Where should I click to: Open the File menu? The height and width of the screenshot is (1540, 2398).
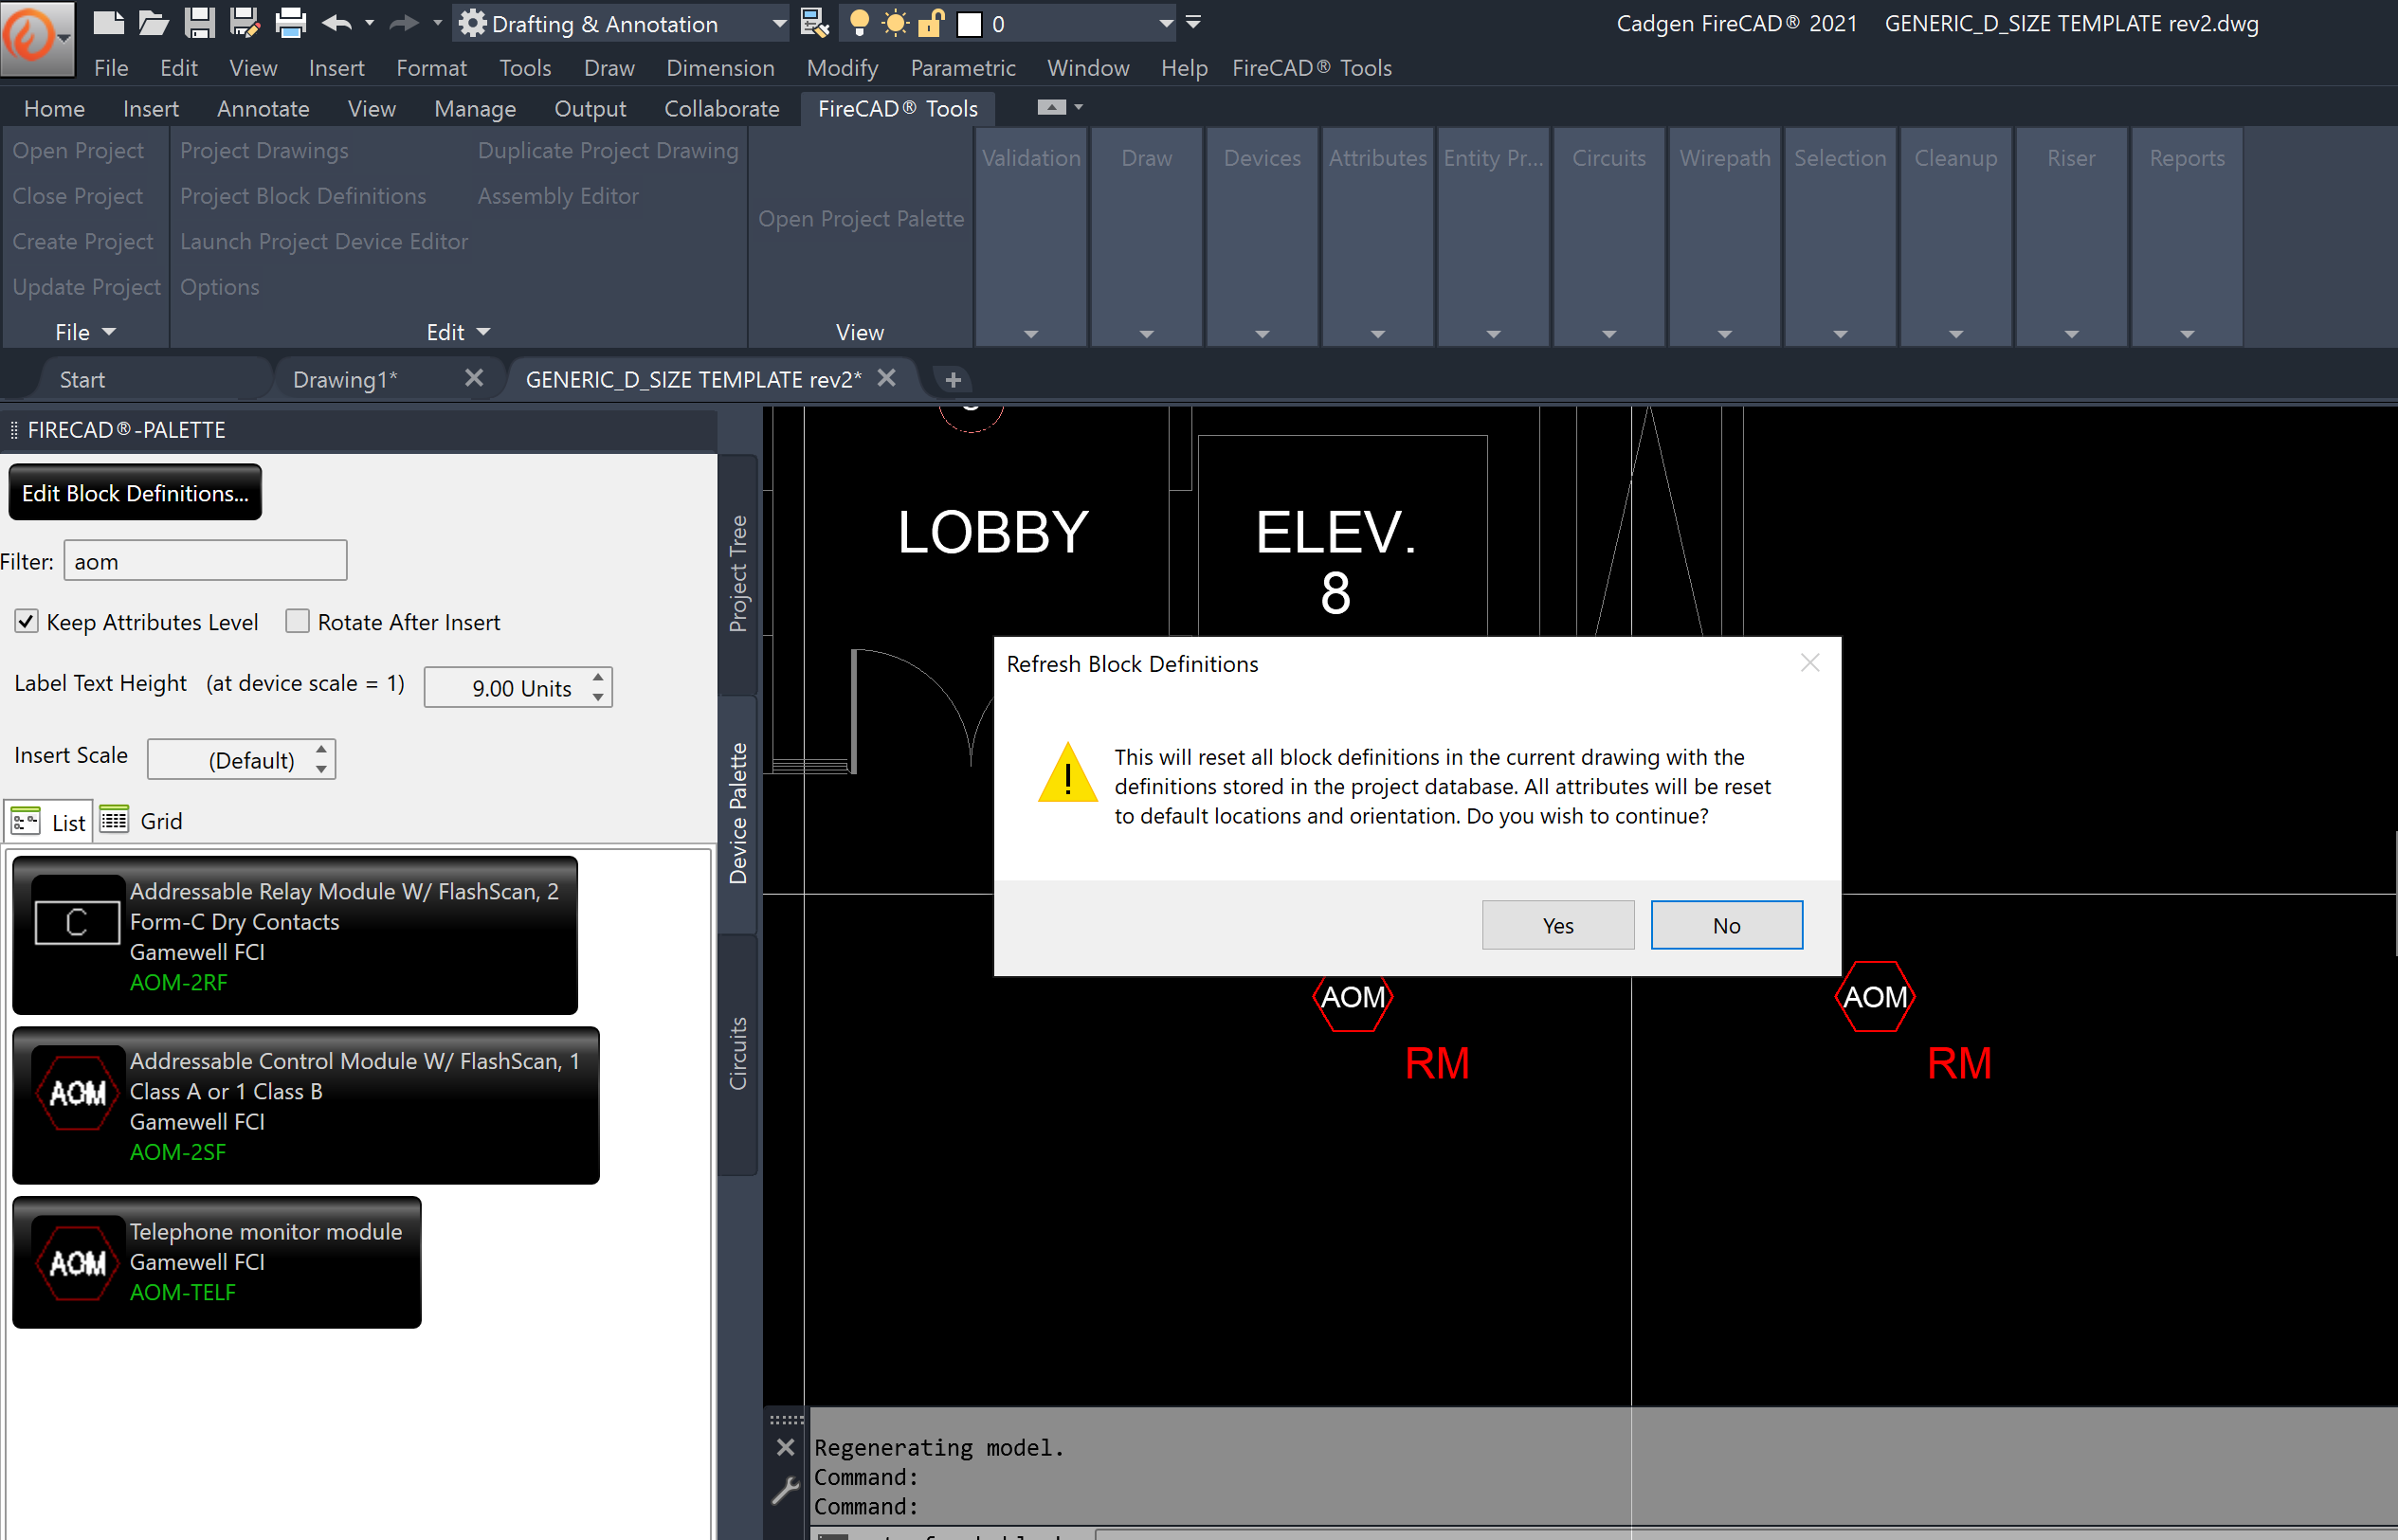111,68
